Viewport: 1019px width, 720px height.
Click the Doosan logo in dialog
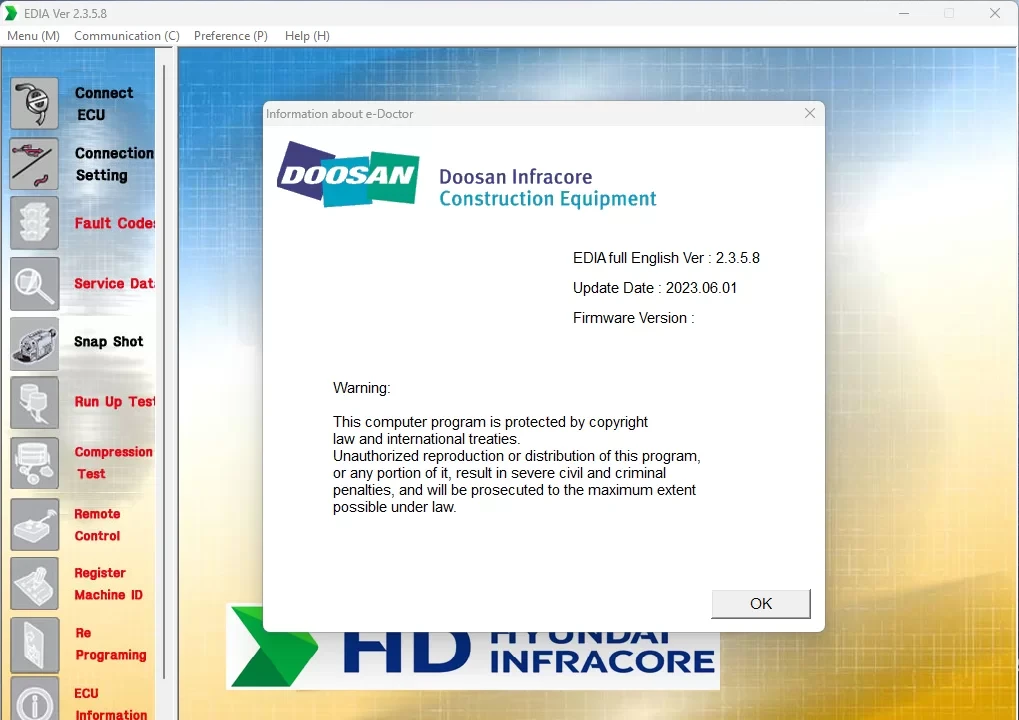click(347, 174)
